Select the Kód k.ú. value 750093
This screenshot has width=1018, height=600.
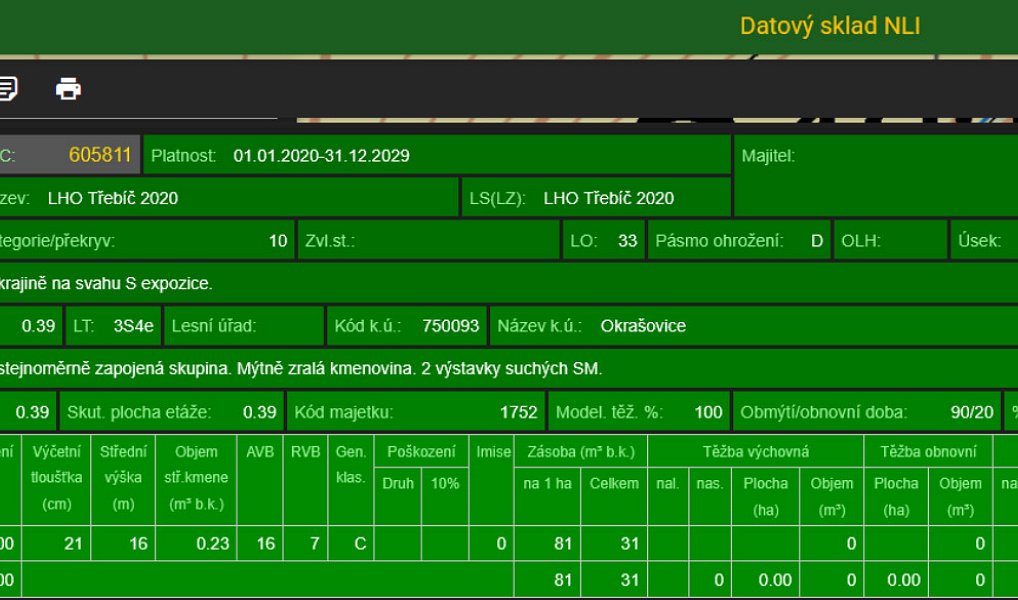[451, 325]
